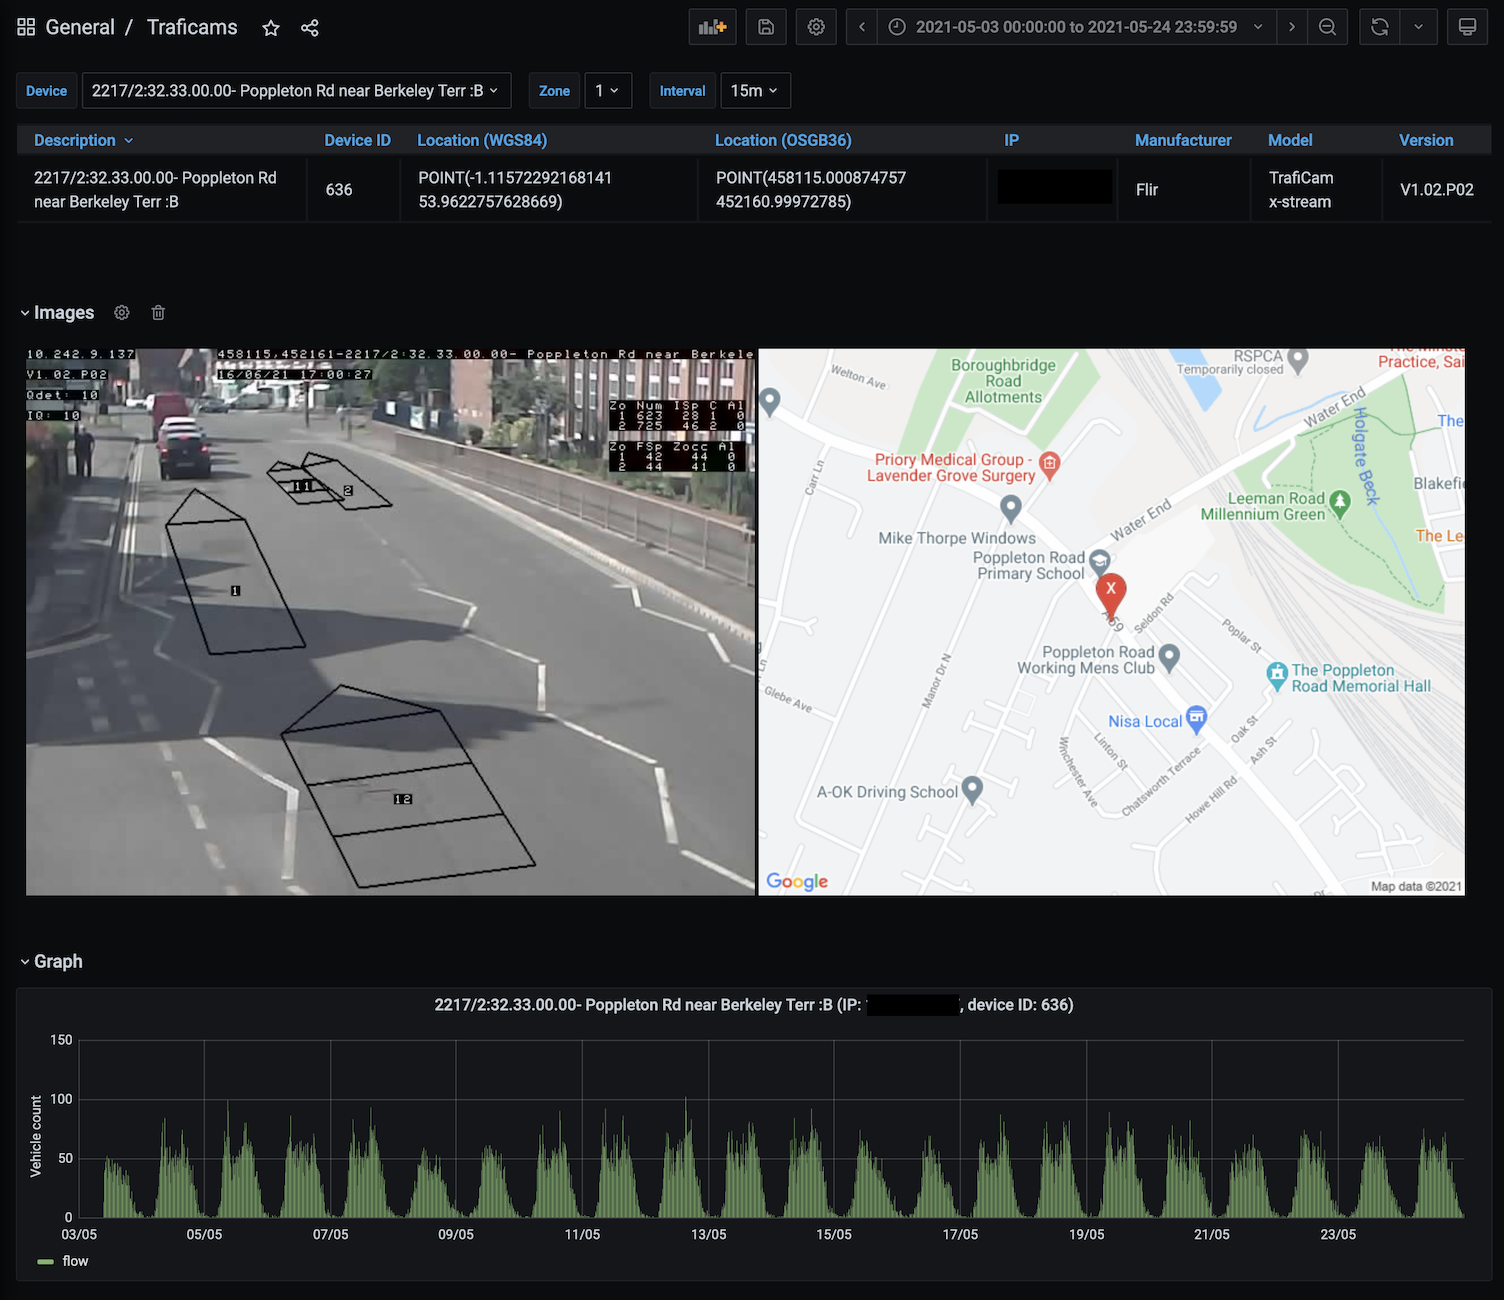Open dashboard settings via the gear icon
The width and height of the screenshot is (1504, 1300).
point(816,27)
